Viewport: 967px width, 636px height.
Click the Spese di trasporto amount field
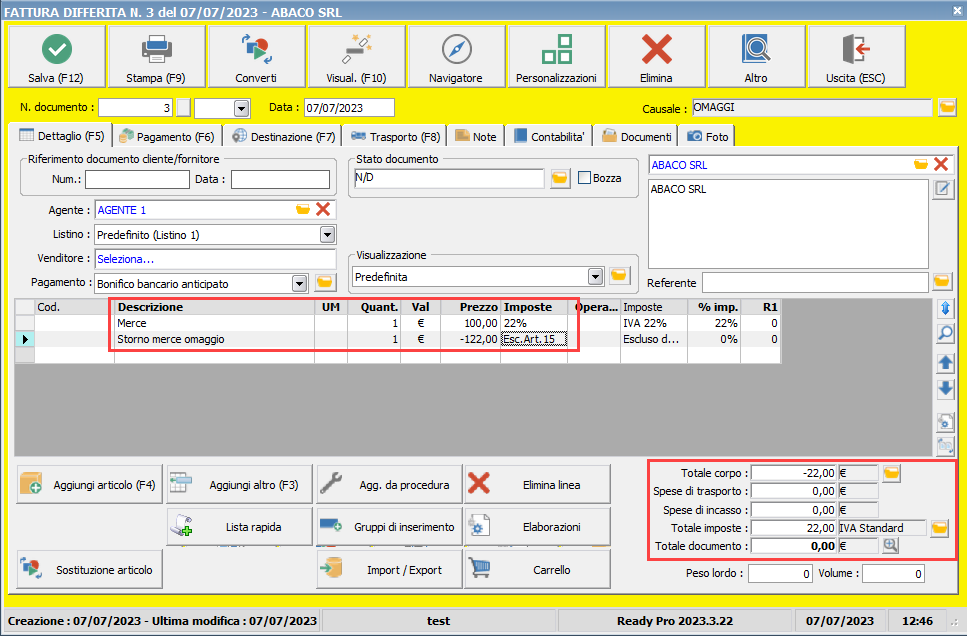[x=794, y=492]
